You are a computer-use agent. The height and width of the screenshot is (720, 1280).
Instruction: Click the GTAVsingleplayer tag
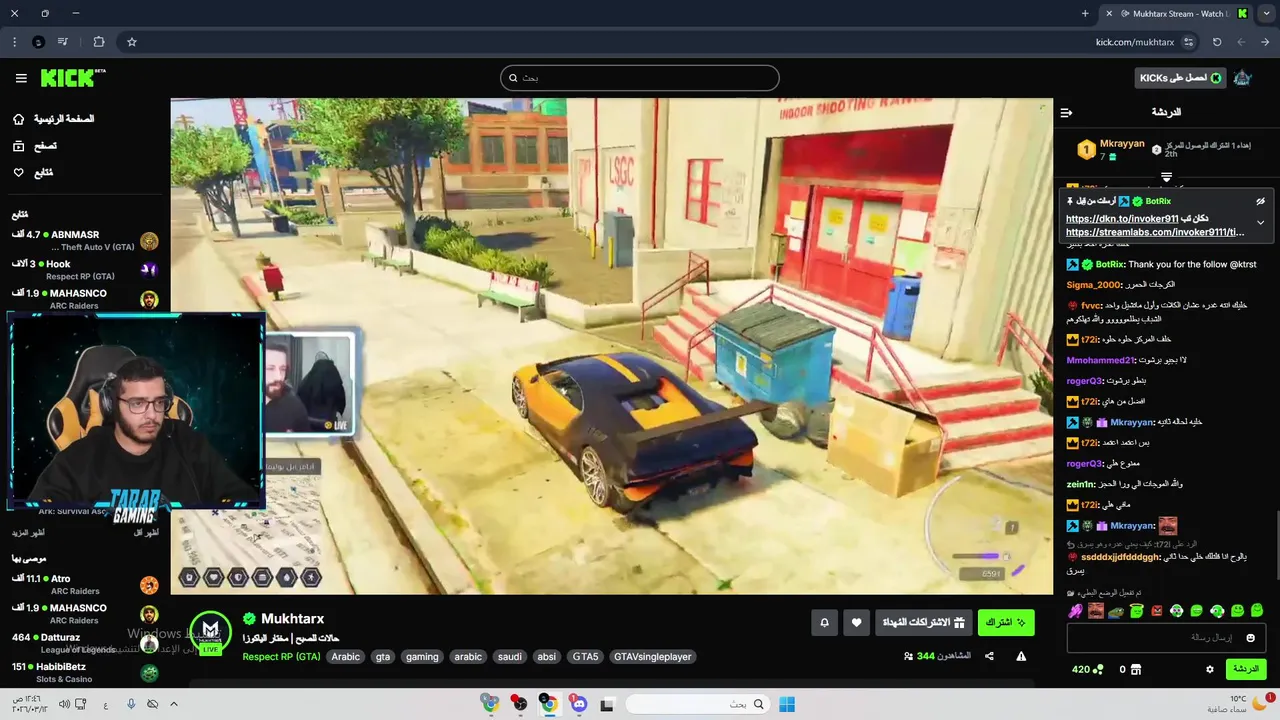[652, 657]
